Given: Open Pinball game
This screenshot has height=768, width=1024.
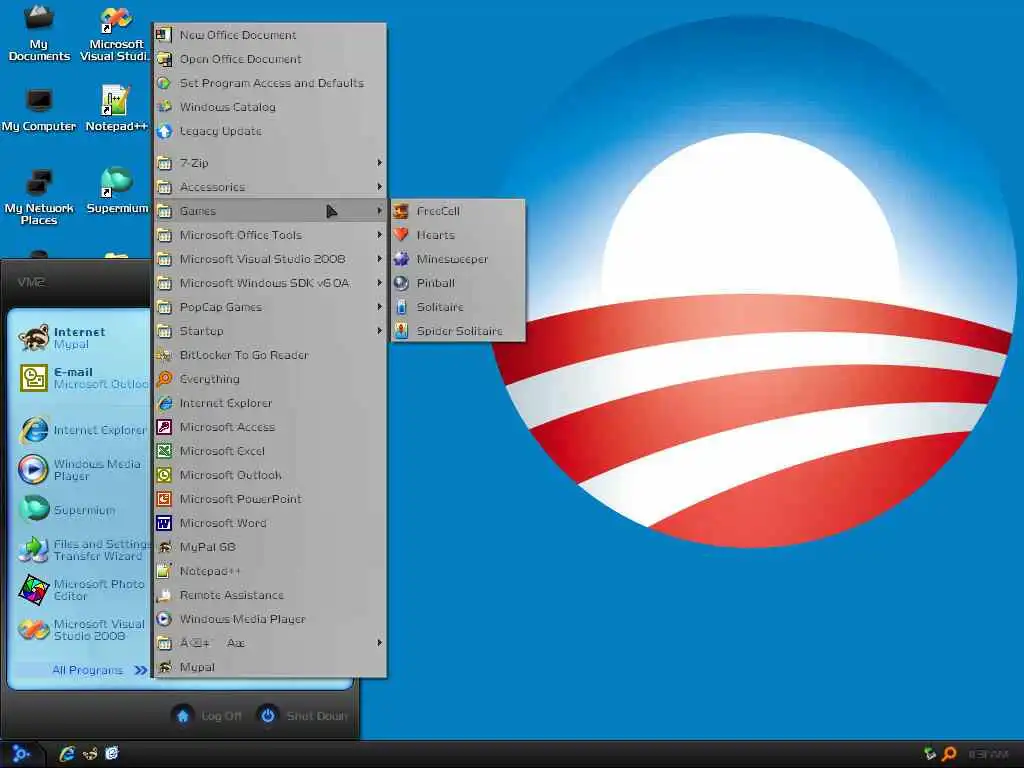Looking at the screenshot, I should [458, 283].
